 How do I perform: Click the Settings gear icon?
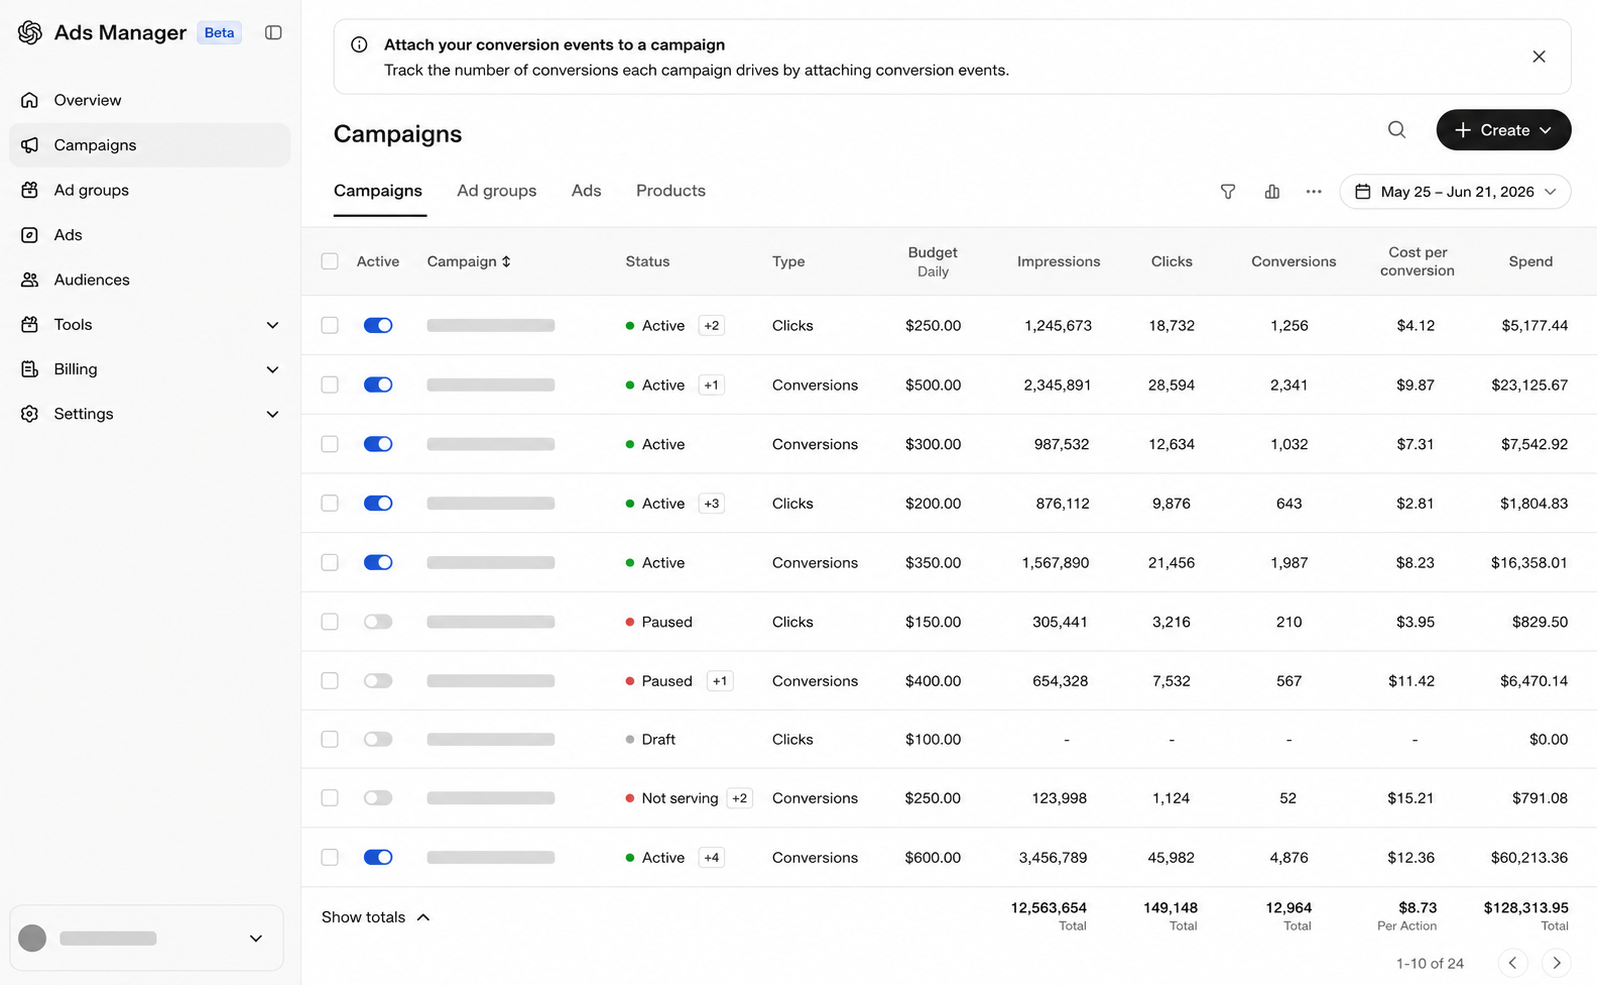point(30,414)
